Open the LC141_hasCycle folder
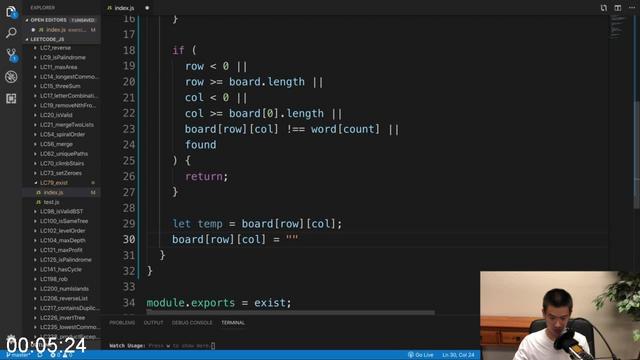 coord(60,269)
